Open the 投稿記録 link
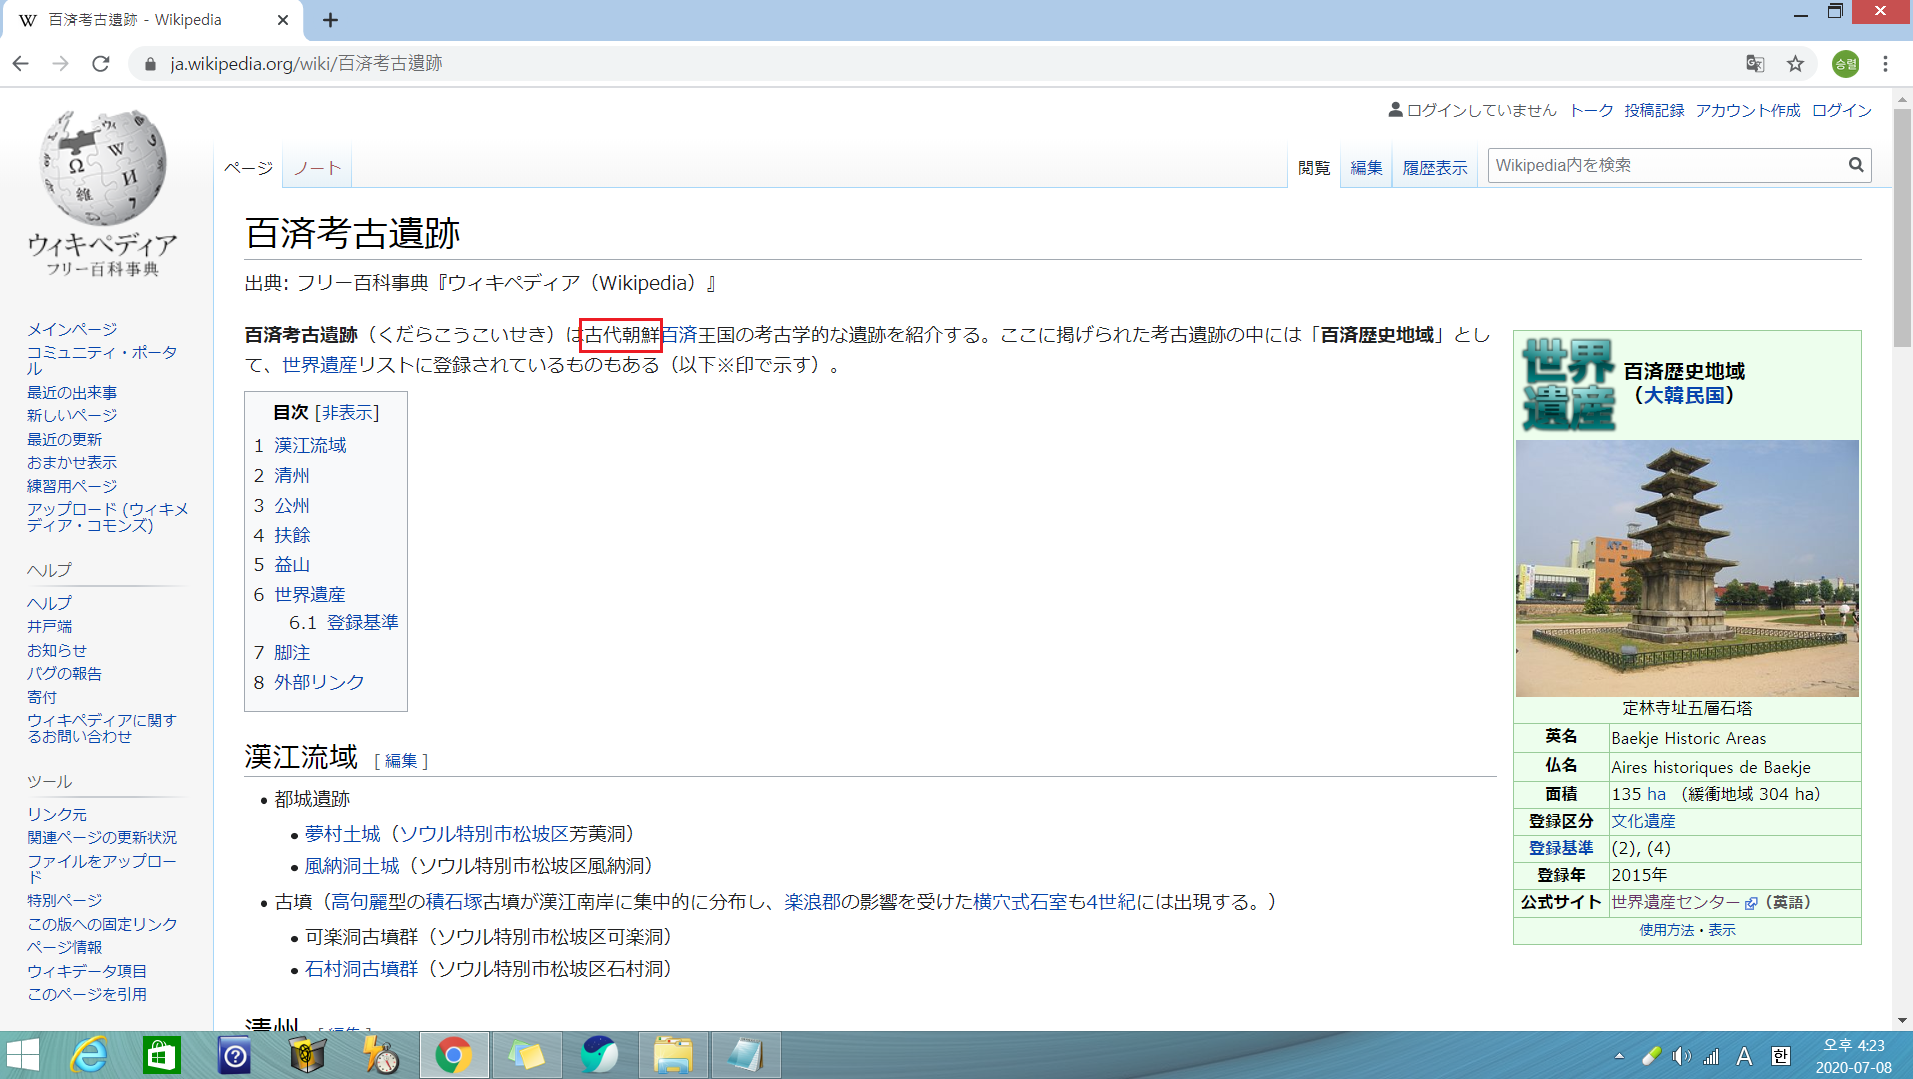 1654,110
